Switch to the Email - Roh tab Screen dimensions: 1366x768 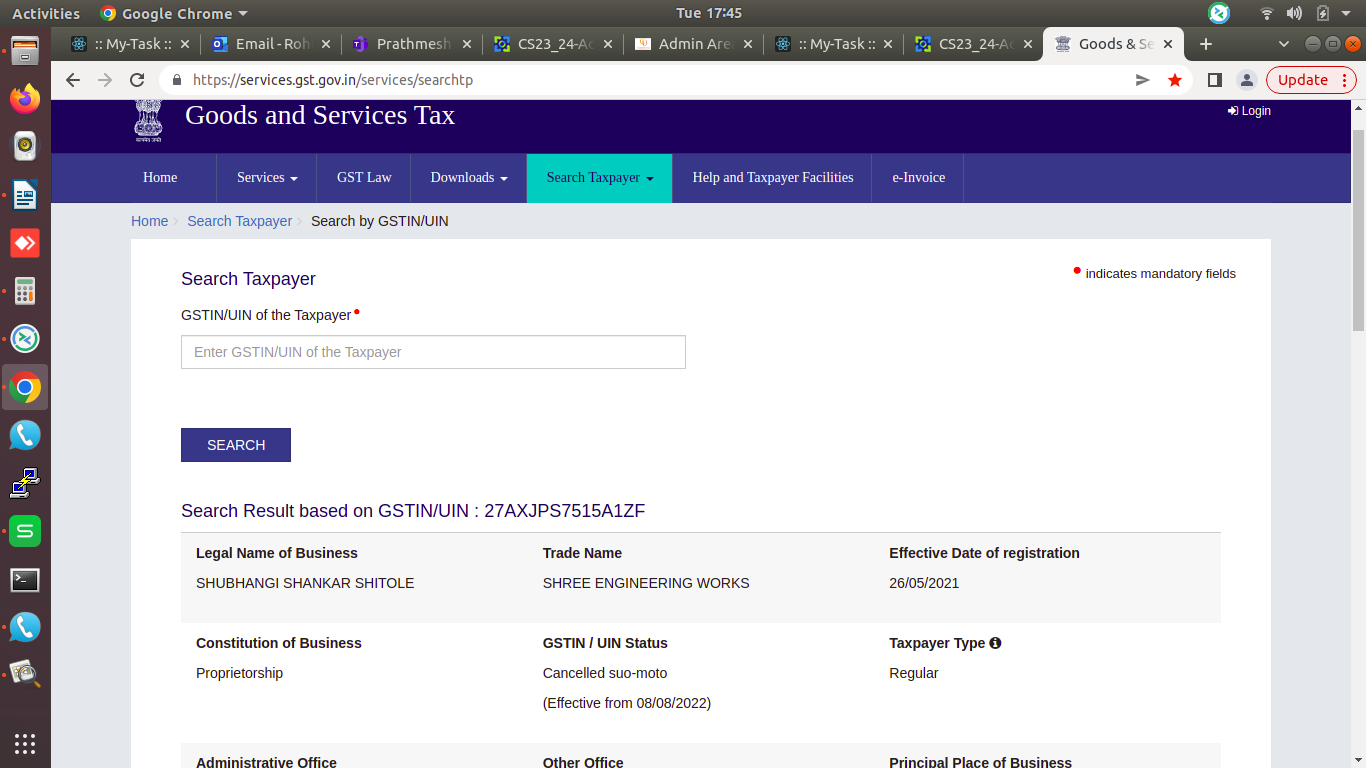pyautogui.click(x=272, y=44)
